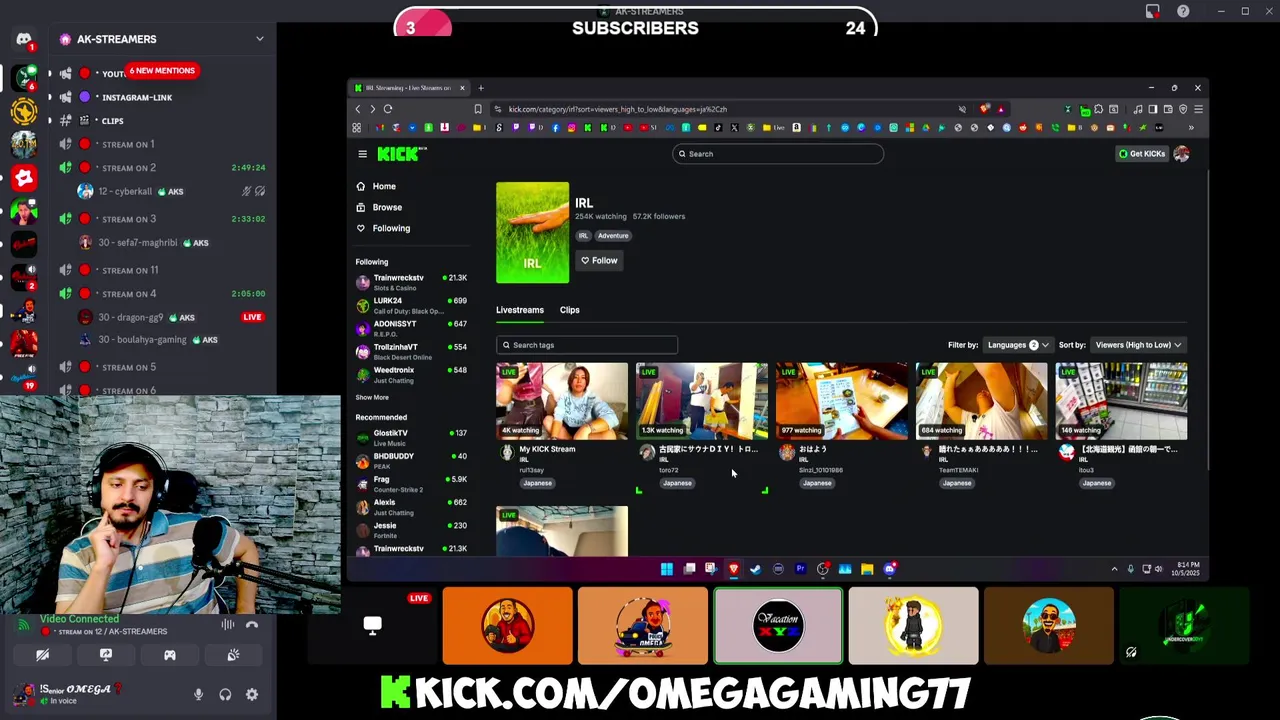Open Browse in Kick sidebar
Image resolution: width=1280 pixels, height=720 pixels.
click(379, 207)
